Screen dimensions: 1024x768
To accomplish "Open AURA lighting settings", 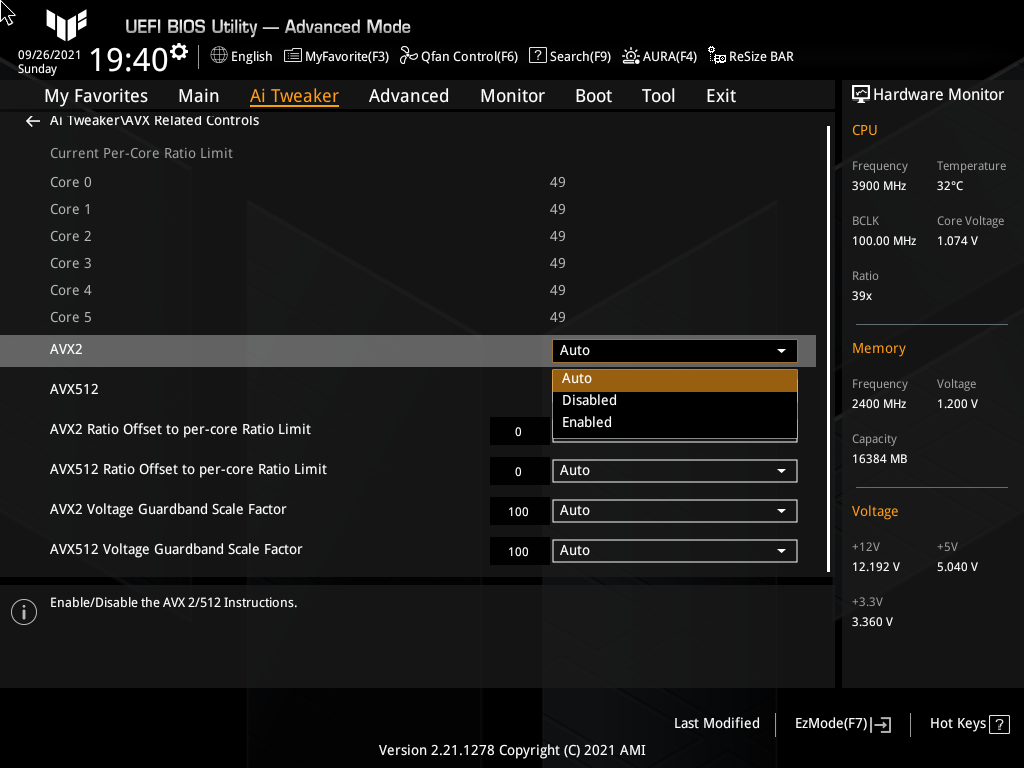I will (x=659, y=56).
